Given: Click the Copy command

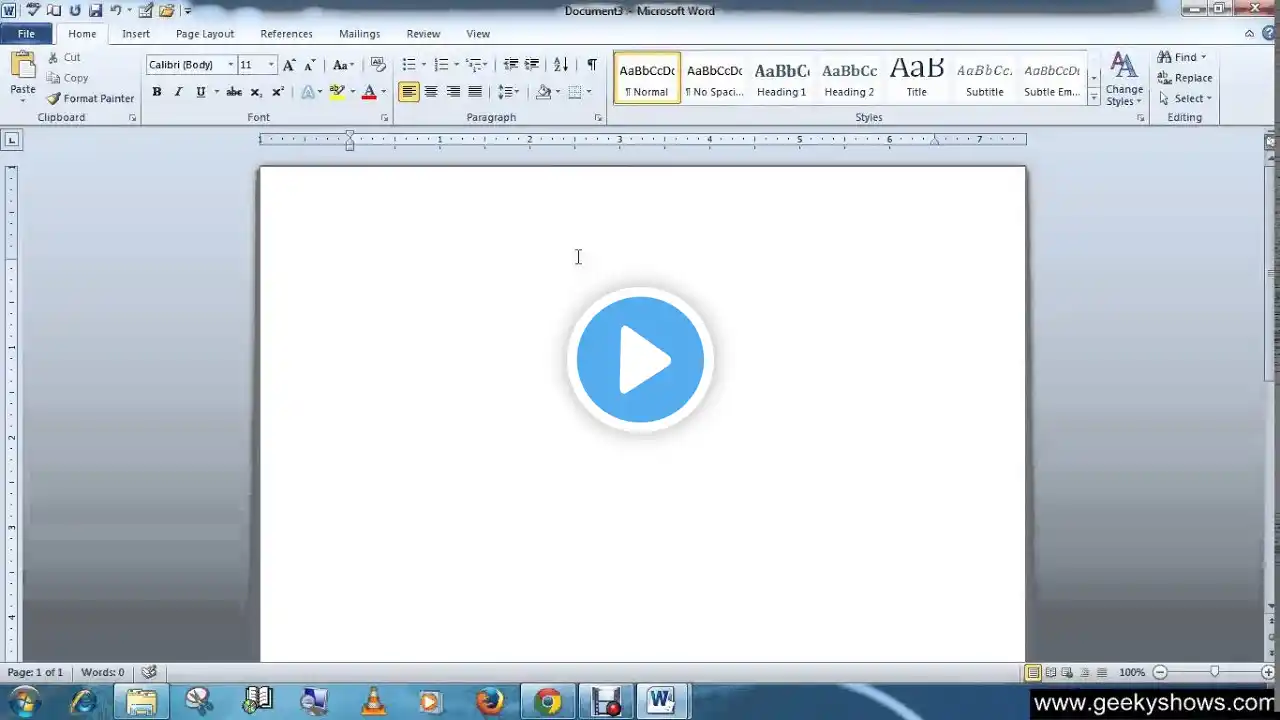Looking at the screenshot, I should [x=67, y=78].
